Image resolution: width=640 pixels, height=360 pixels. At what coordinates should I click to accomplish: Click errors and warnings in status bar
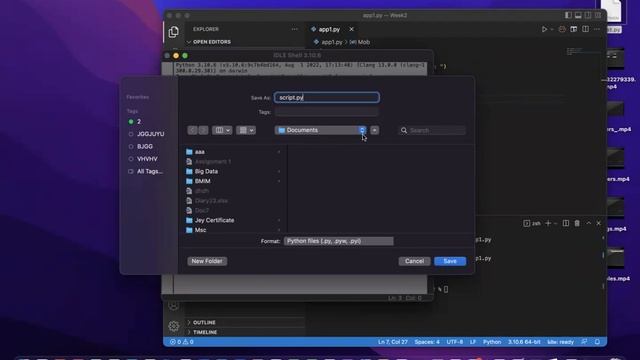(x=182, y=342)
